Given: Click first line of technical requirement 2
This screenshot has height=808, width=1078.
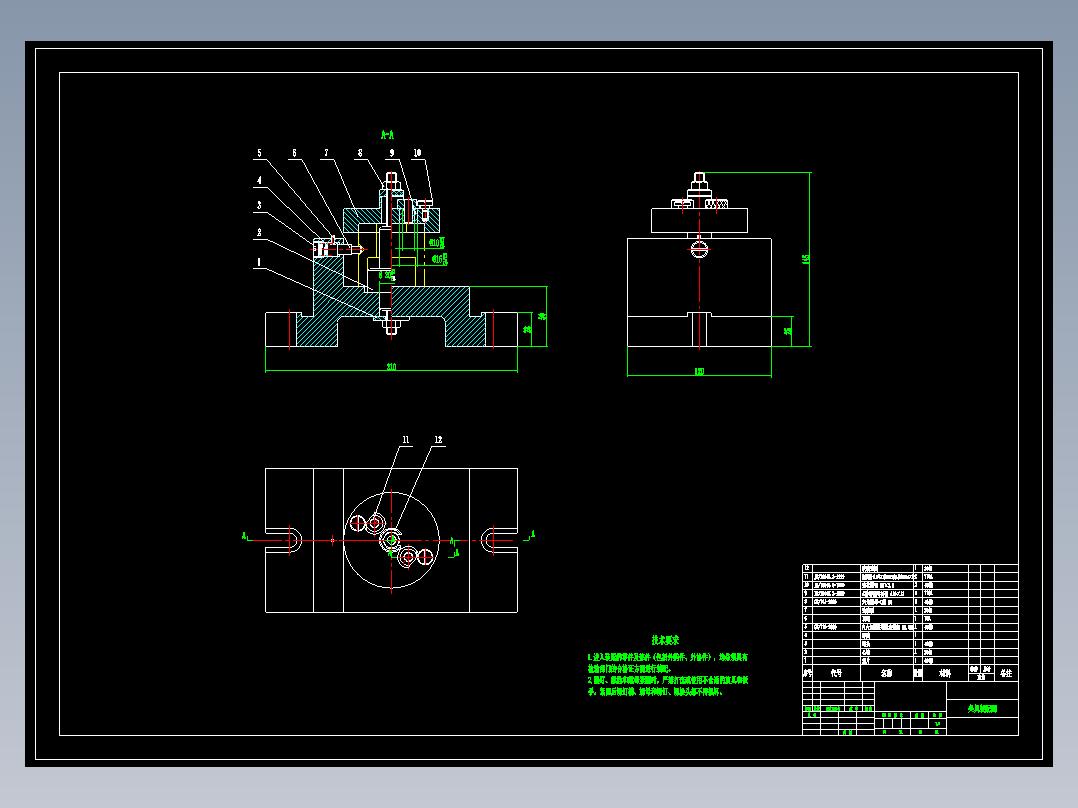Looking at the screenshot, I should coord(668,680).
